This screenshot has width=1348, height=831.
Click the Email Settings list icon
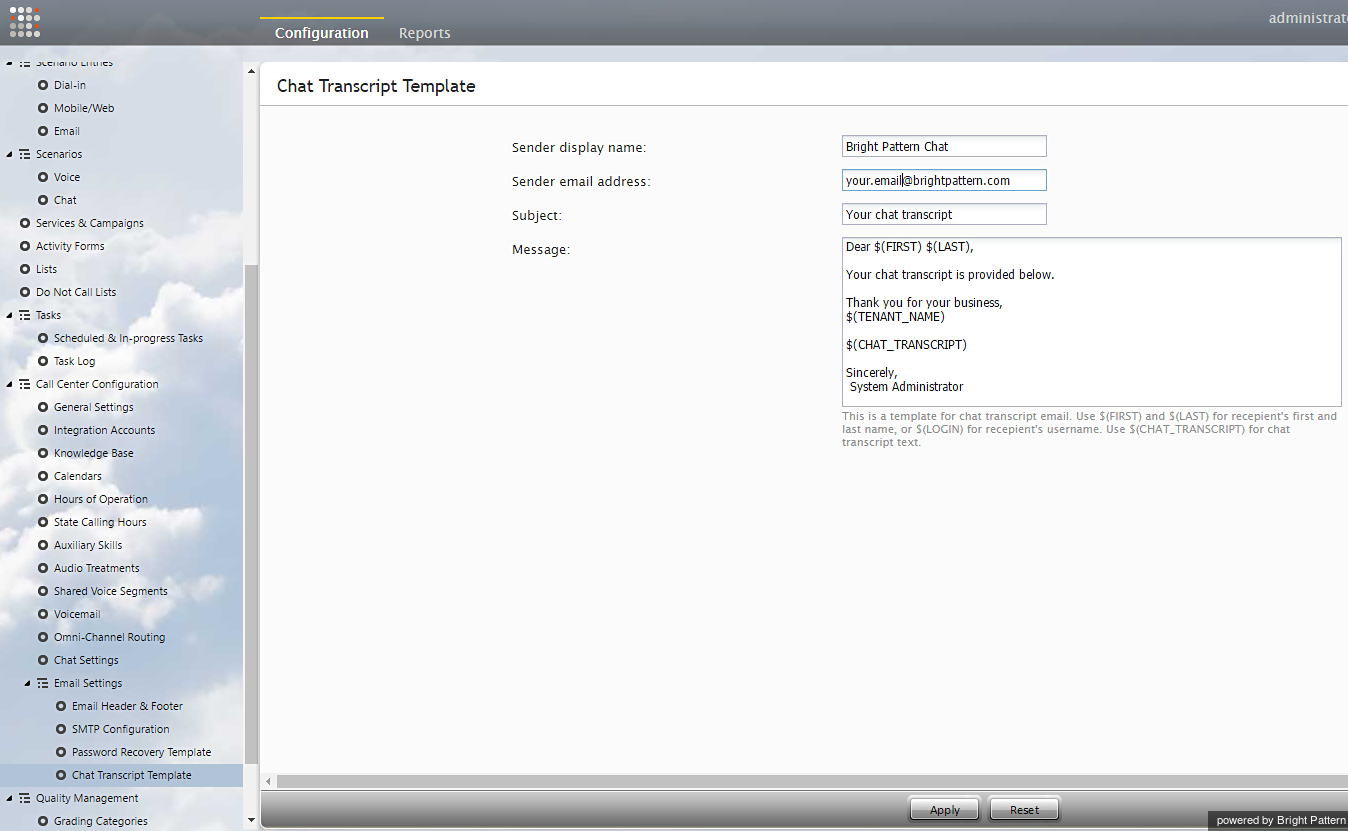(x=43, y=683)
